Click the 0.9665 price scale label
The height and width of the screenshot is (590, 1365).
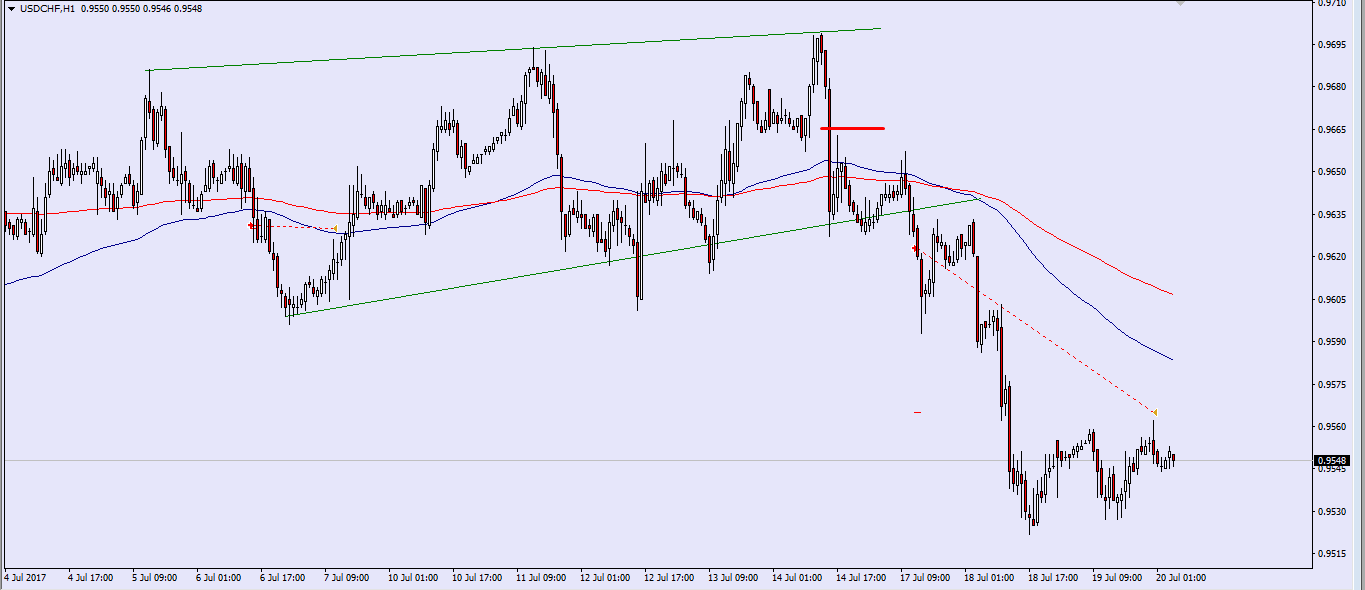(1332, 130)
